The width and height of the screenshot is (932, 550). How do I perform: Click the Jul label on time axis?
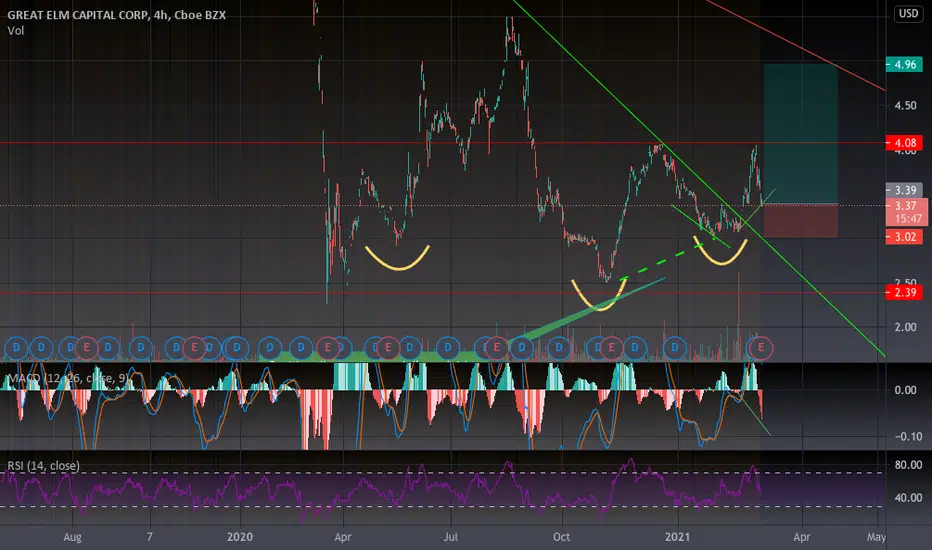451,537
